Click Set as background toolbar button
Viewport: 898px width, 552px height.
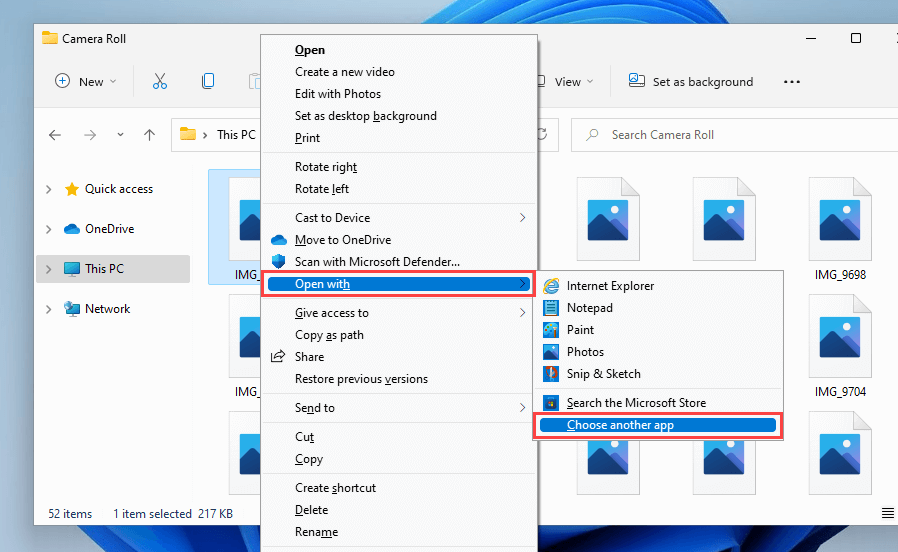[690, 82]
